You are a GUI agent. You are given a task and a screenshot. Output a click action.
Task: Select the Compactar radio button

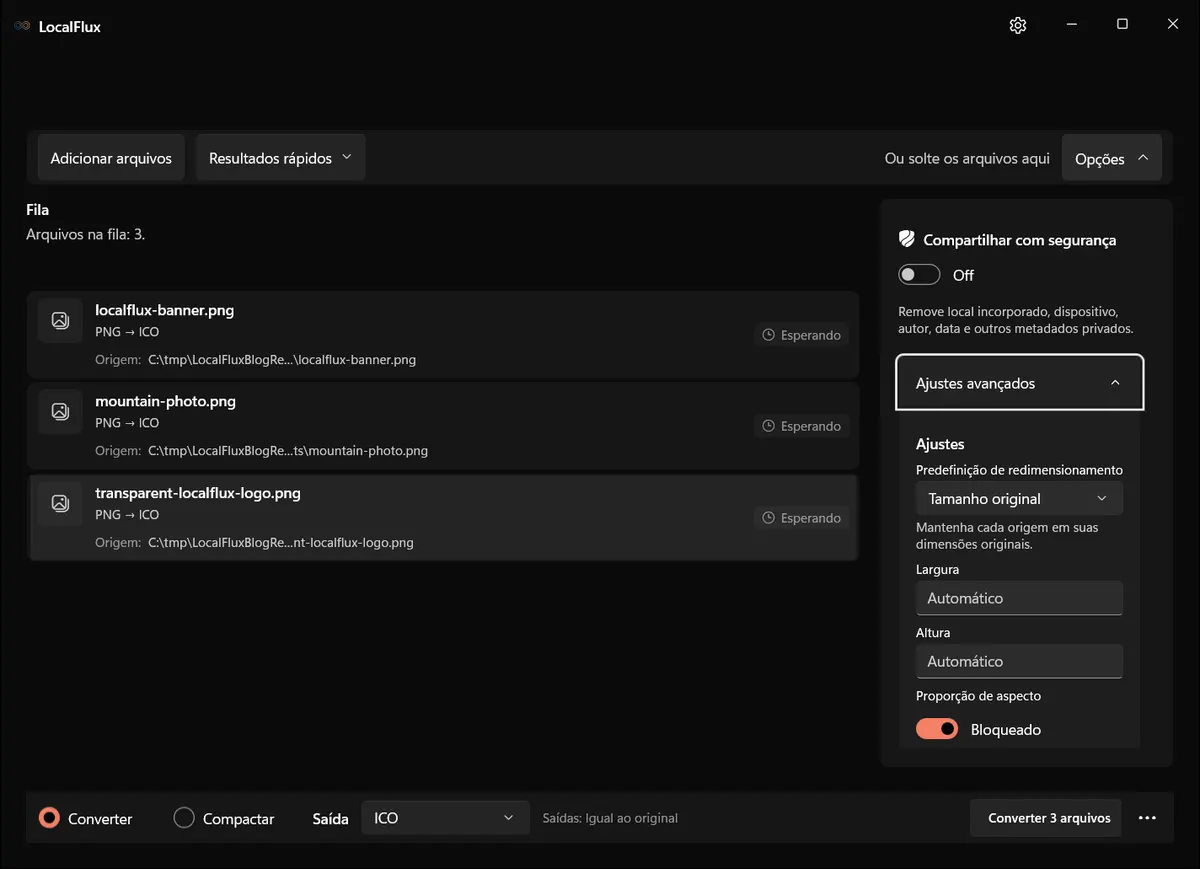(x=184, y=818)
